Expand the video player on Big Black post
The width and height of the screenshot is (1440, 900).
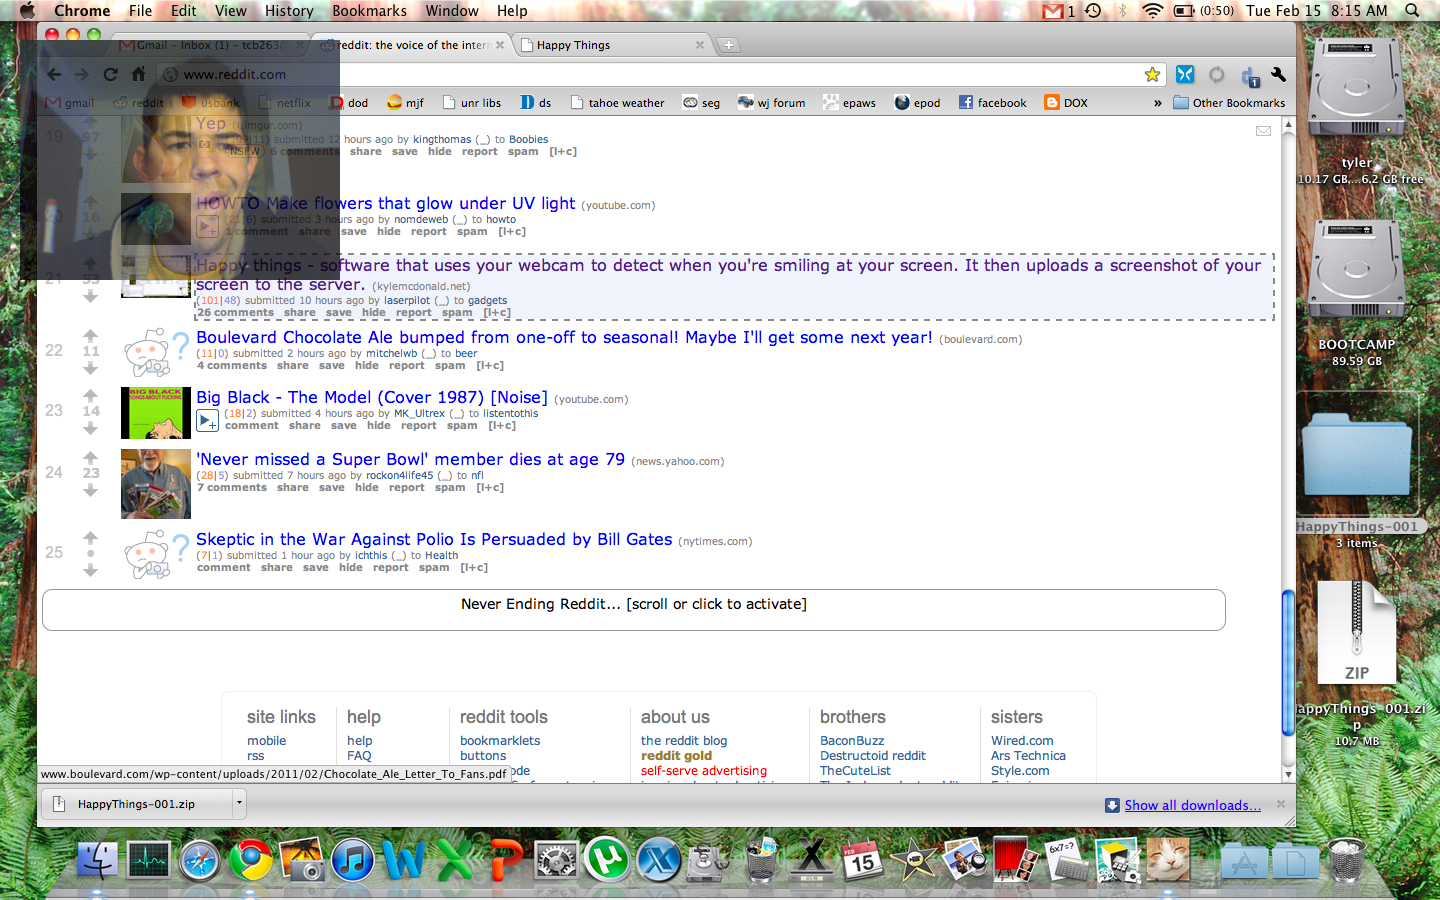[207, 421]
